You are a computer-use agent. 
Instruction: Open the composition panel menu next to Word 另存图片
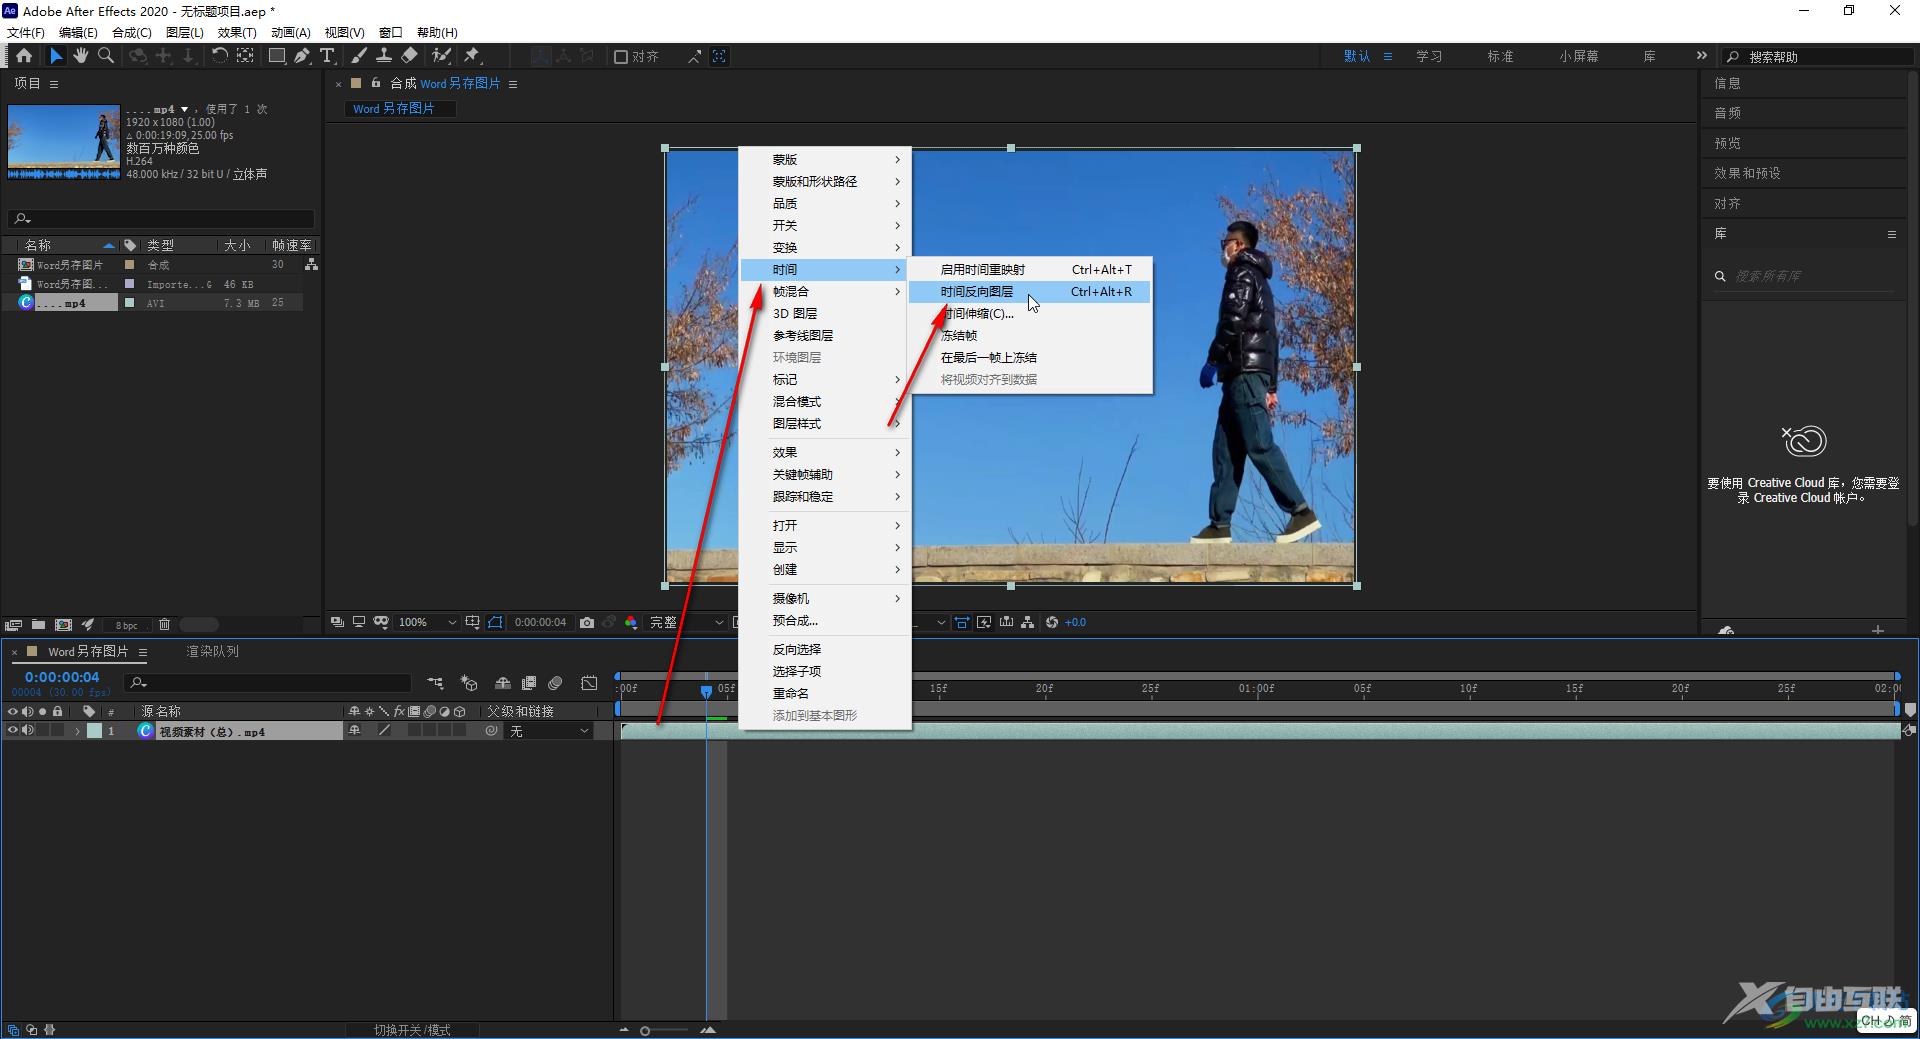point(513,84)
